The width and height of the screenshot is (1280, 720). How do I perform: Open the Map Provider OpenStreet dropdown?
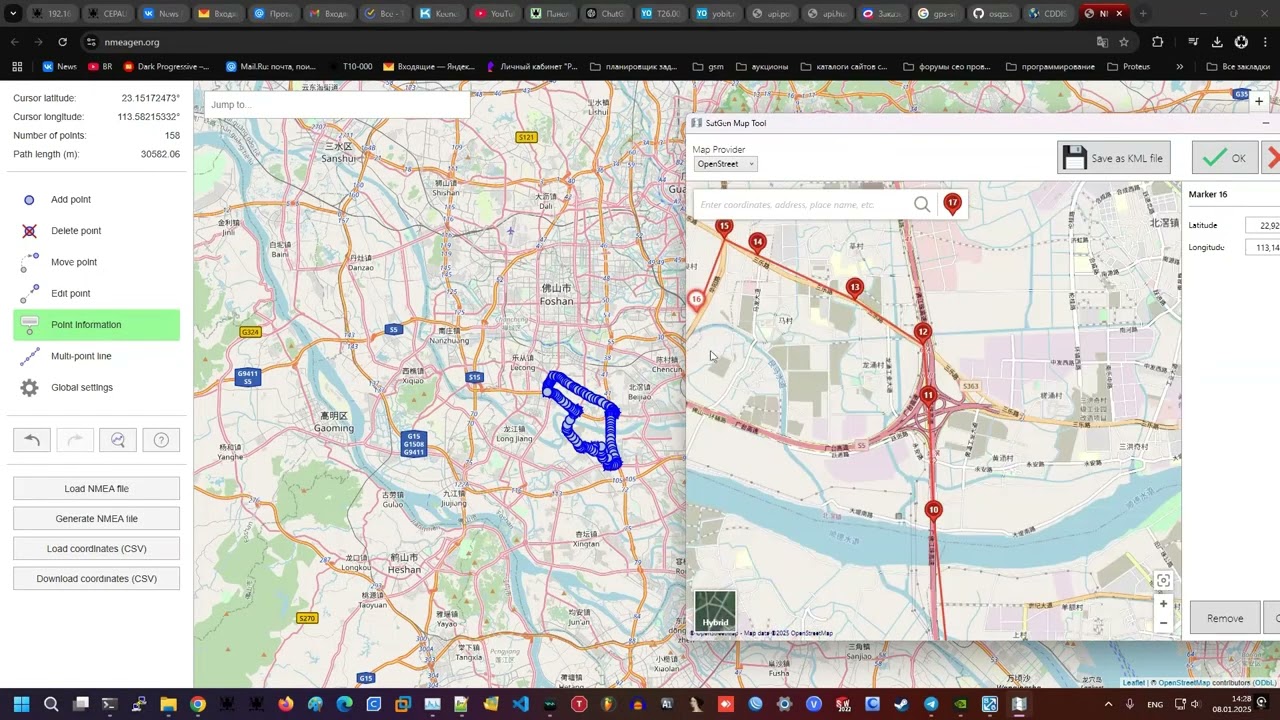(x=725, y=164)
